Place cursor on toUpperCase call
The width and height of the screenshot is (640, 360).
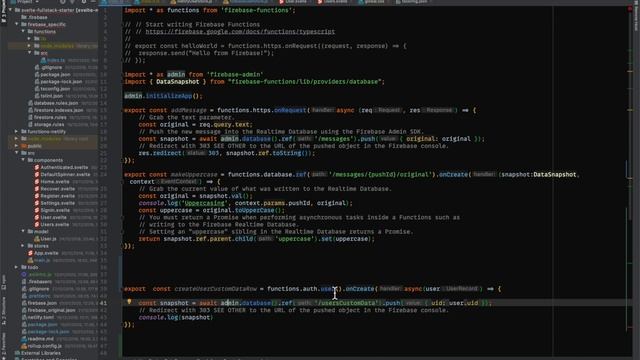click(x=254, y=210)
